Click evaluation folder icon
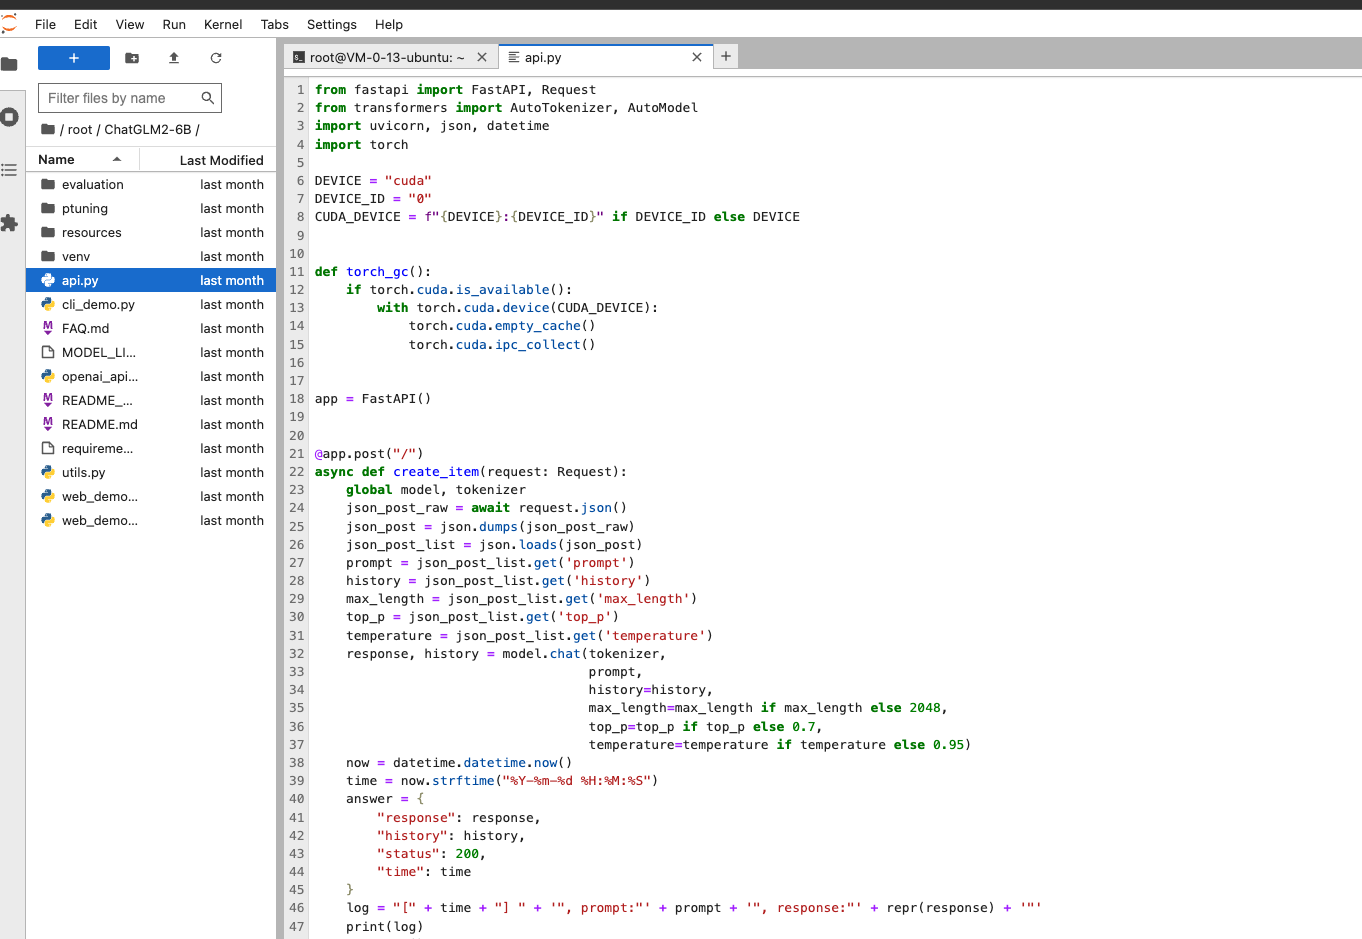The image size is (1362, 939). click(x=47, y=184)
